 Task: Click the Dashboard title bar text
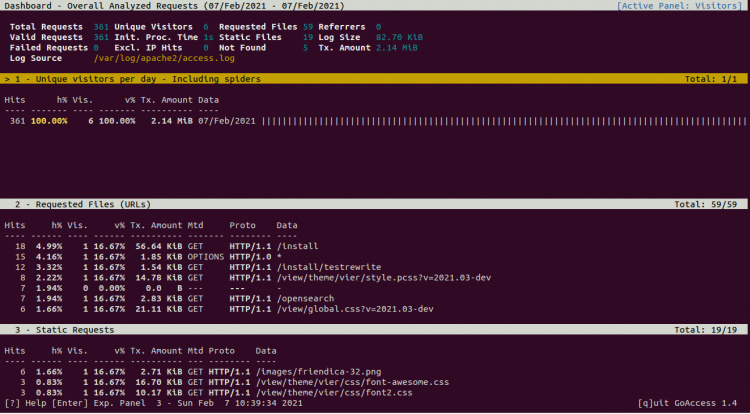tap(150, 6)
